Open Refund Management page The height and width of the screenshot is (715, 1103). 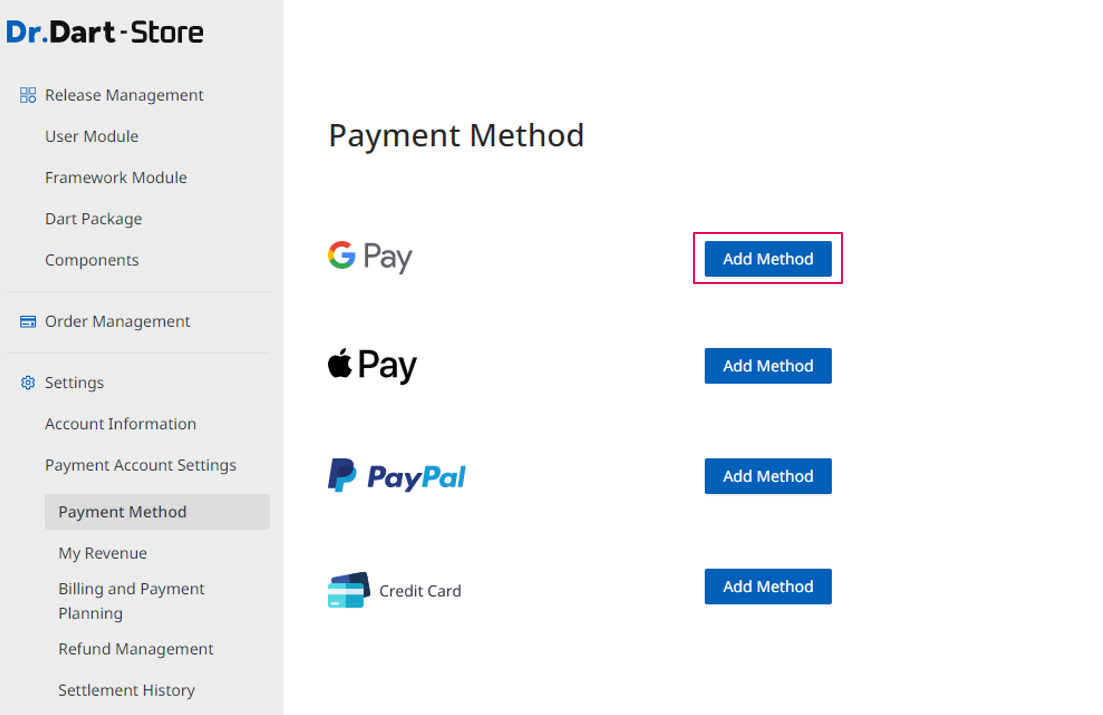point(136,649)
